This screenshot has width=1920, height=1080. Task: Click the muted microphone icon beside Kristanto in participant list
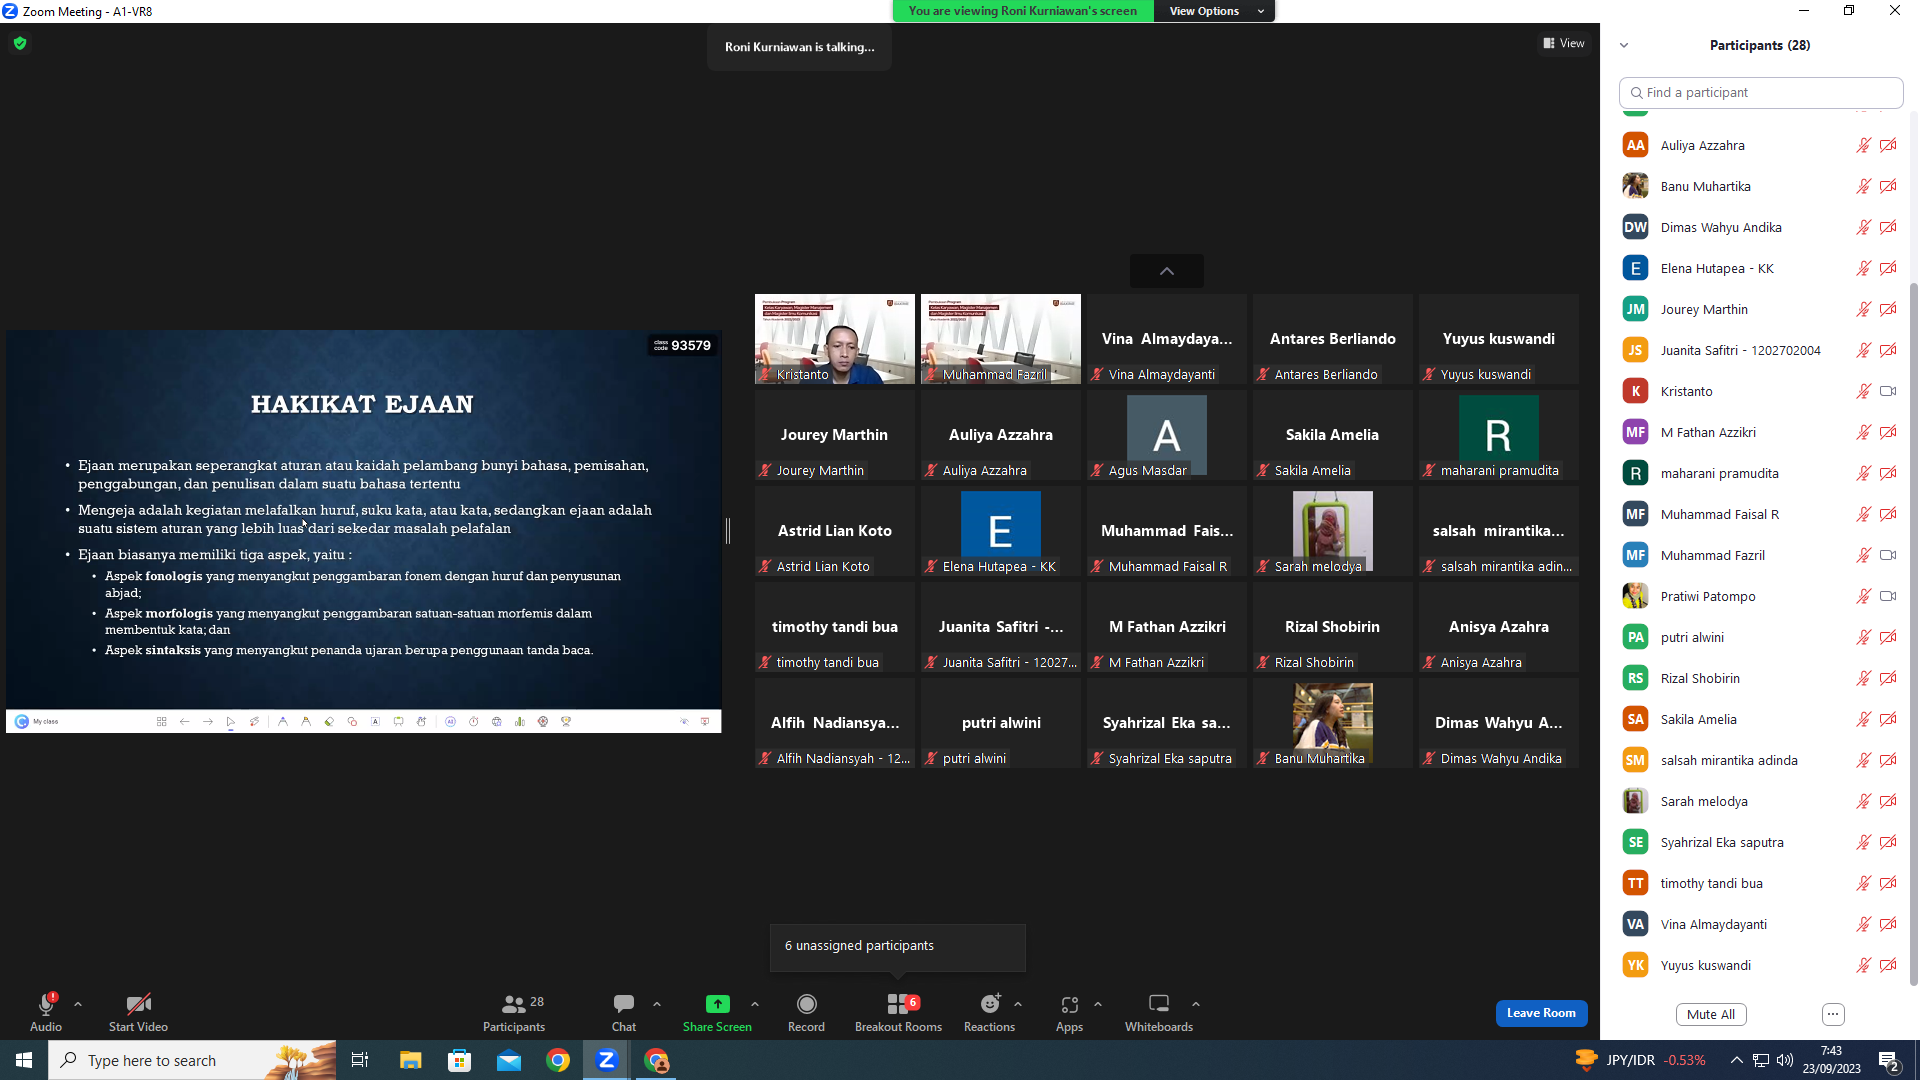(1863, 391)
